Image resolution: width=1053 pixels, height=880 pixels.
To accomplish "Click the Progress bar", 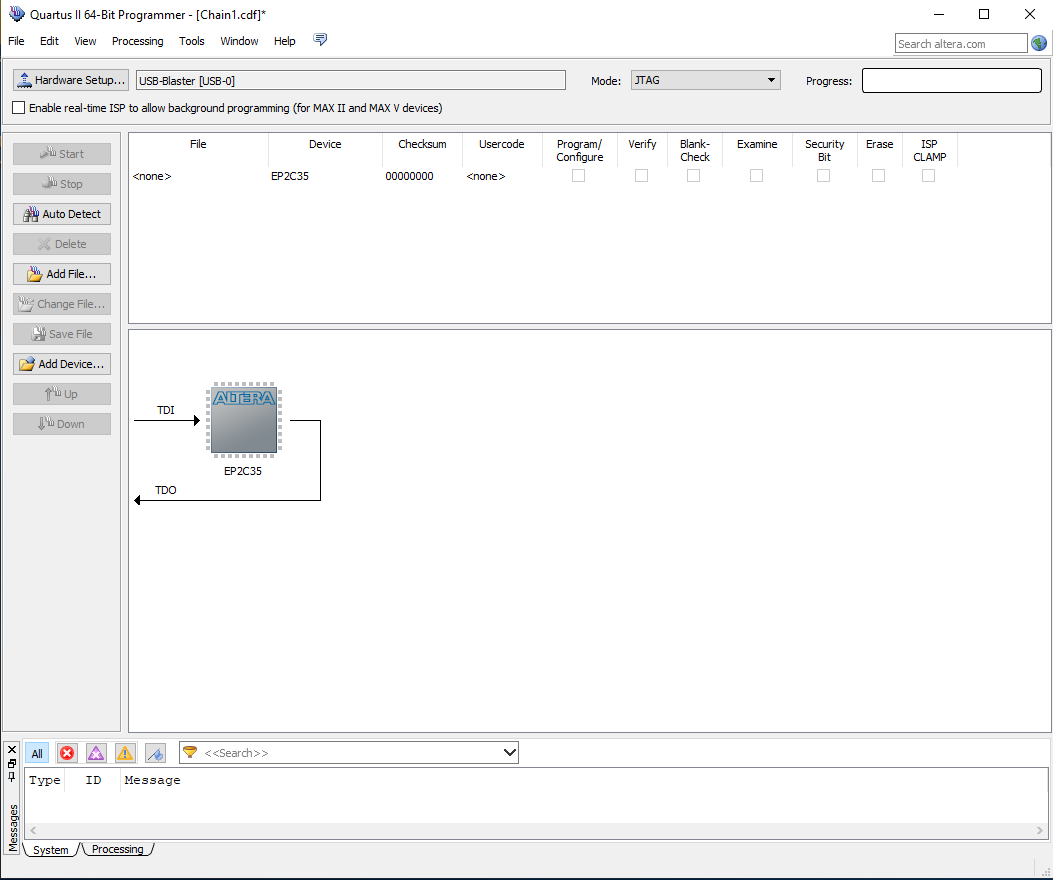I will pyautogui.click(x=952, y=81).
